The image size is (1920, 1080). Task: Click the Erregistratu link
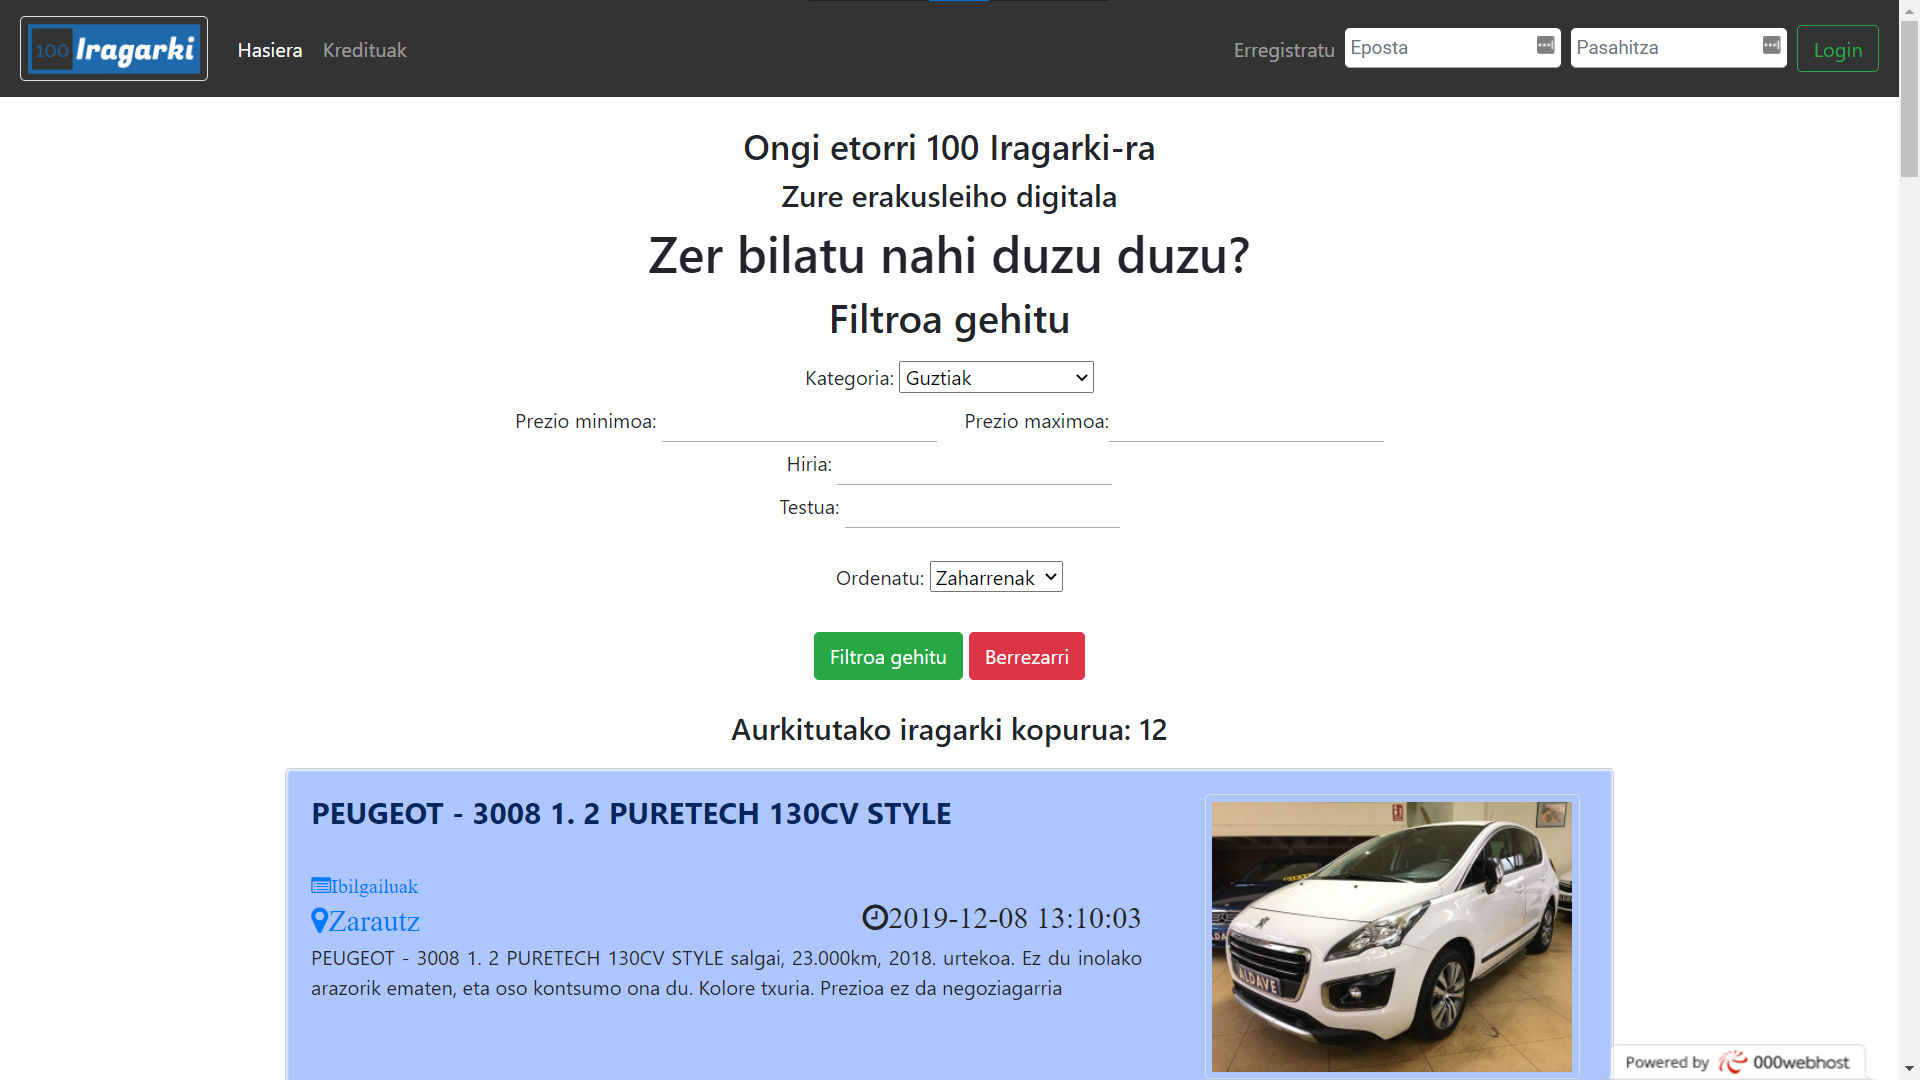point(1284,50)
